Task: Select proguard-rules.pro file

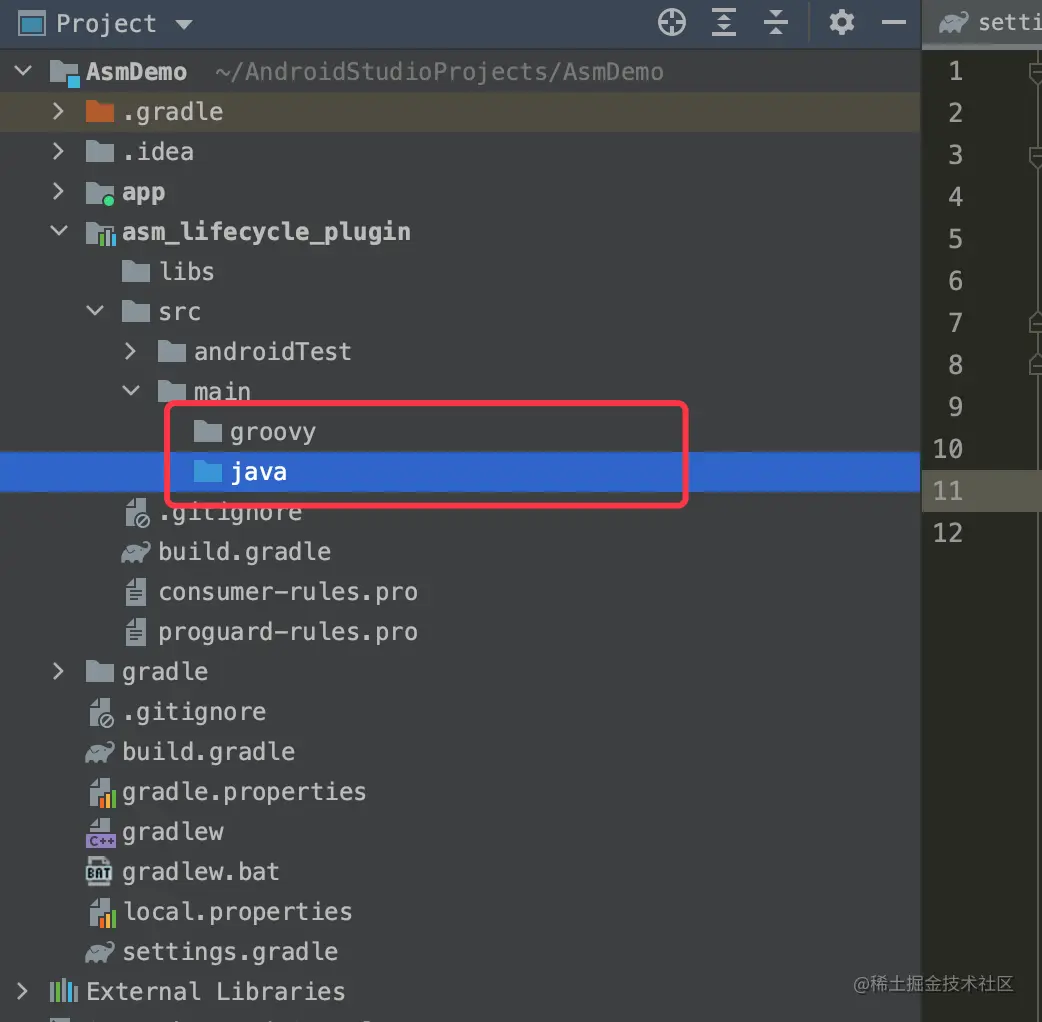Action: [460, 631]
